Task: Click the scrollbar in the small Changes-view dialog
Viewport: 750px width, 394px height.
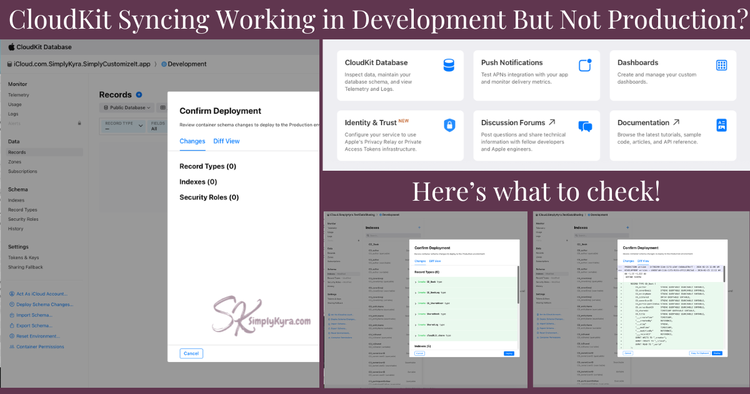Action: pos(518,285)
